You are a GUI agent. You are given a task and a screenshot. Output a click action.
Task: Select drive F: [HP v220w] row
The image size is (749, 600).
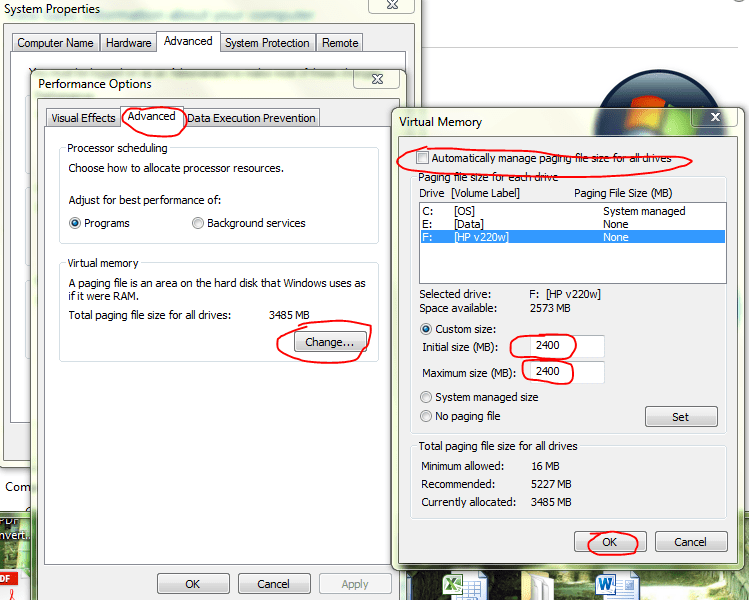(x=573, y=237)
